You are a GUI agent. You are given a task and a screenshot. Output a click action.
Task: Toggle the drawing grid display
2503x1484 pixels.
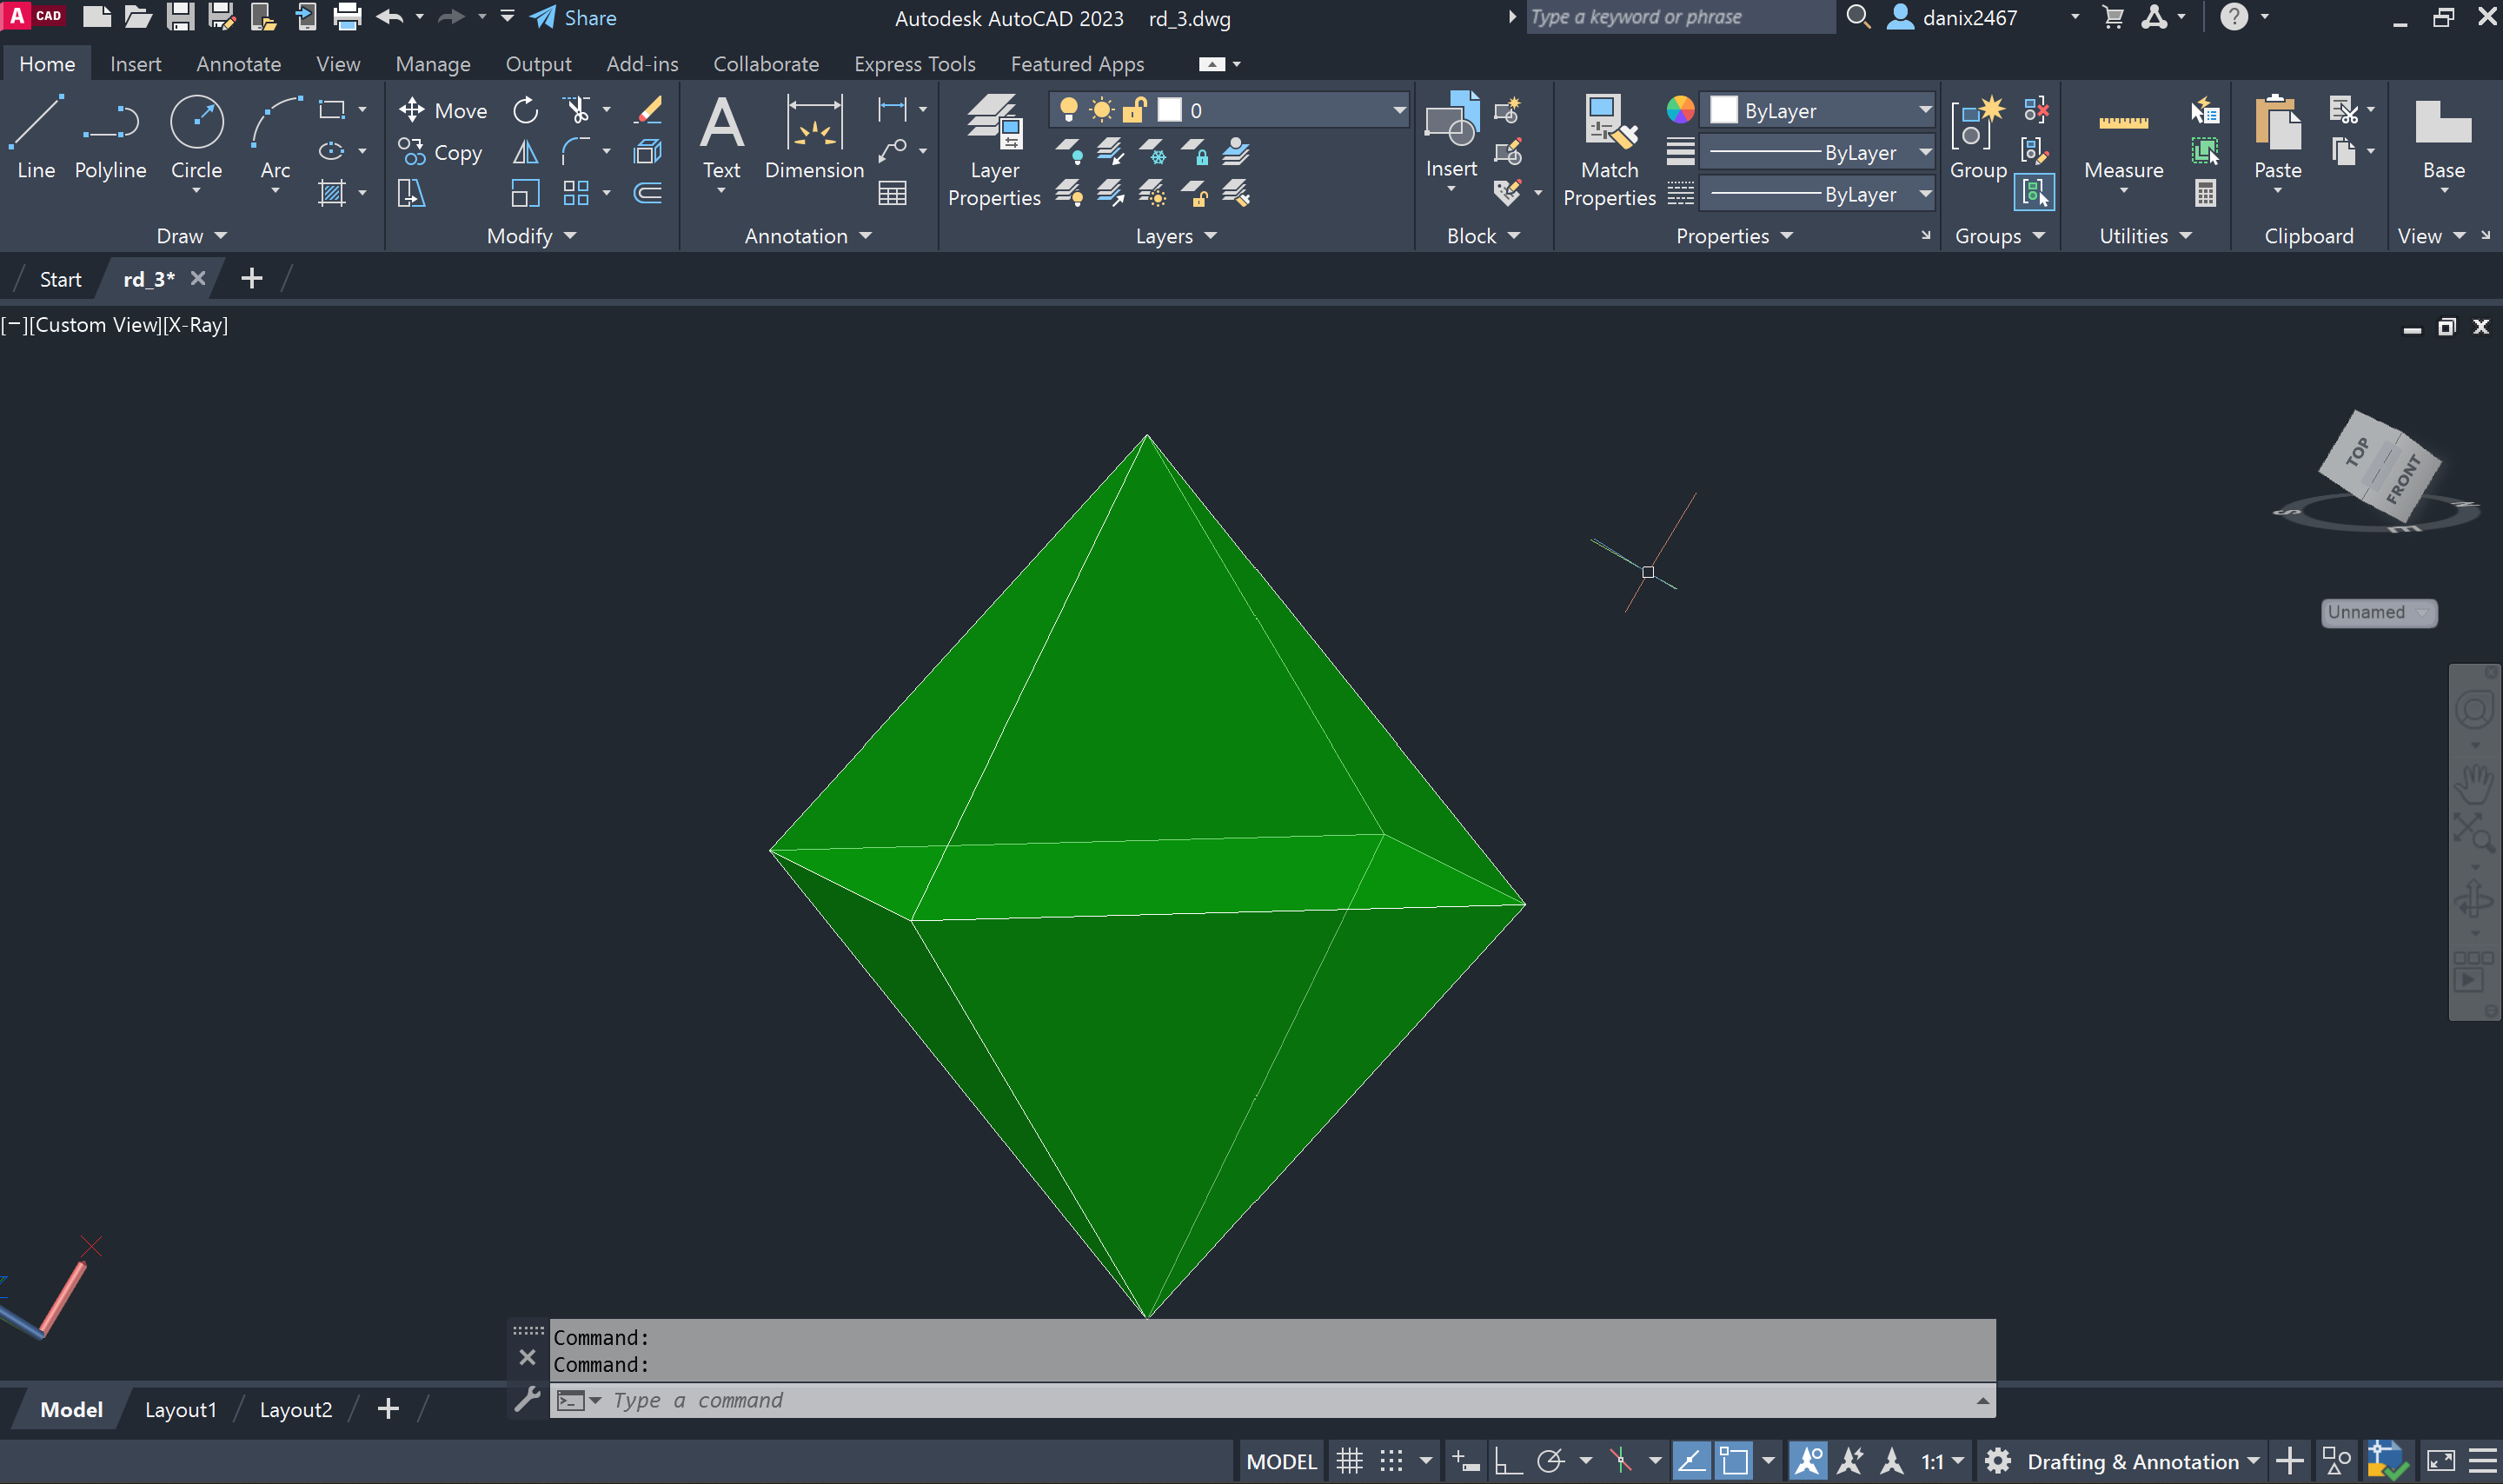pyautogui.click(x=1349, y=1461)
